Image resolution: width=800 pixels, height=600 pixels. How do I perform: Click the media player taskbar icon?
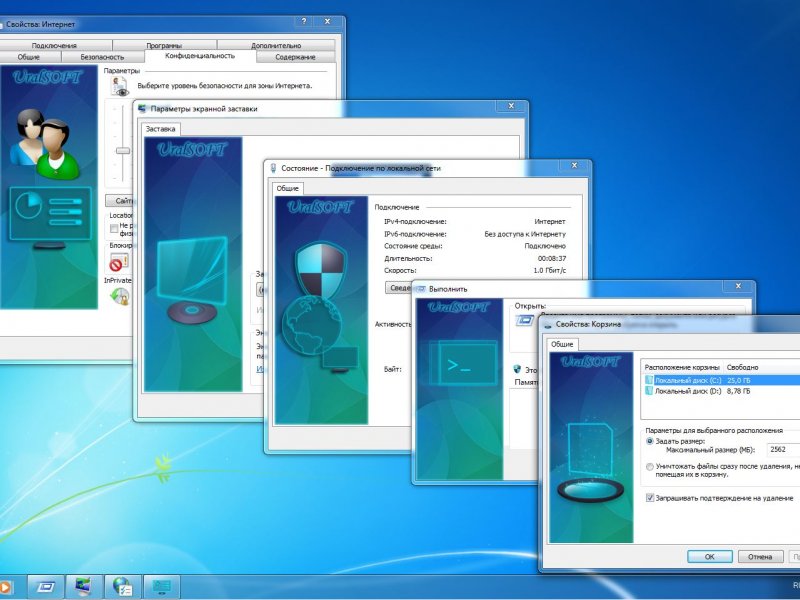[5, 587]
